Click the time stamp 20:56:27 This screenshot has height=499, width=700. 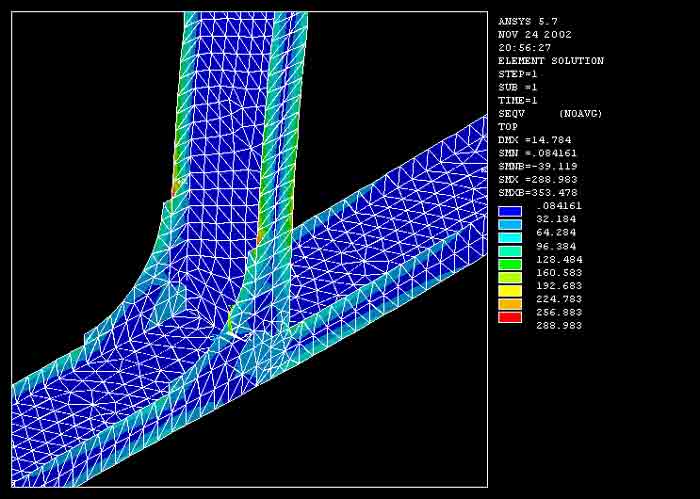(x=525, y=47)
